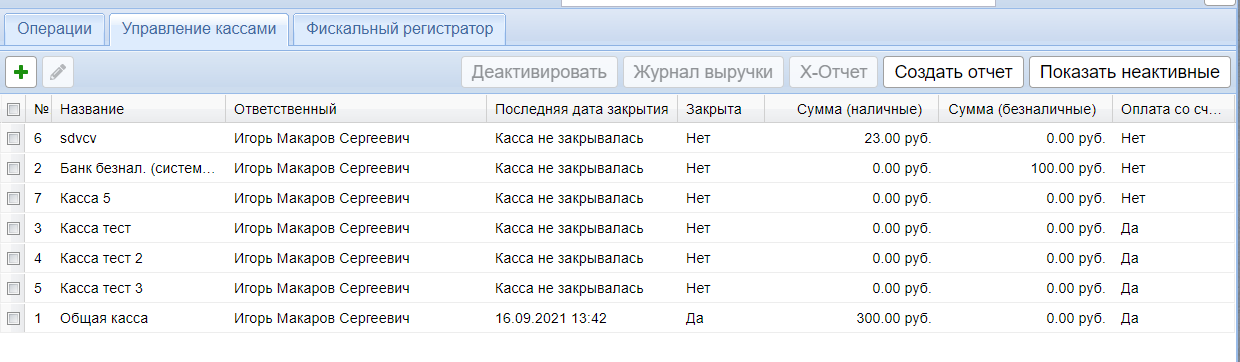Click the Последняя дата закрытия column header
The width and height of the screenshot is (1240, 362).
583,109
